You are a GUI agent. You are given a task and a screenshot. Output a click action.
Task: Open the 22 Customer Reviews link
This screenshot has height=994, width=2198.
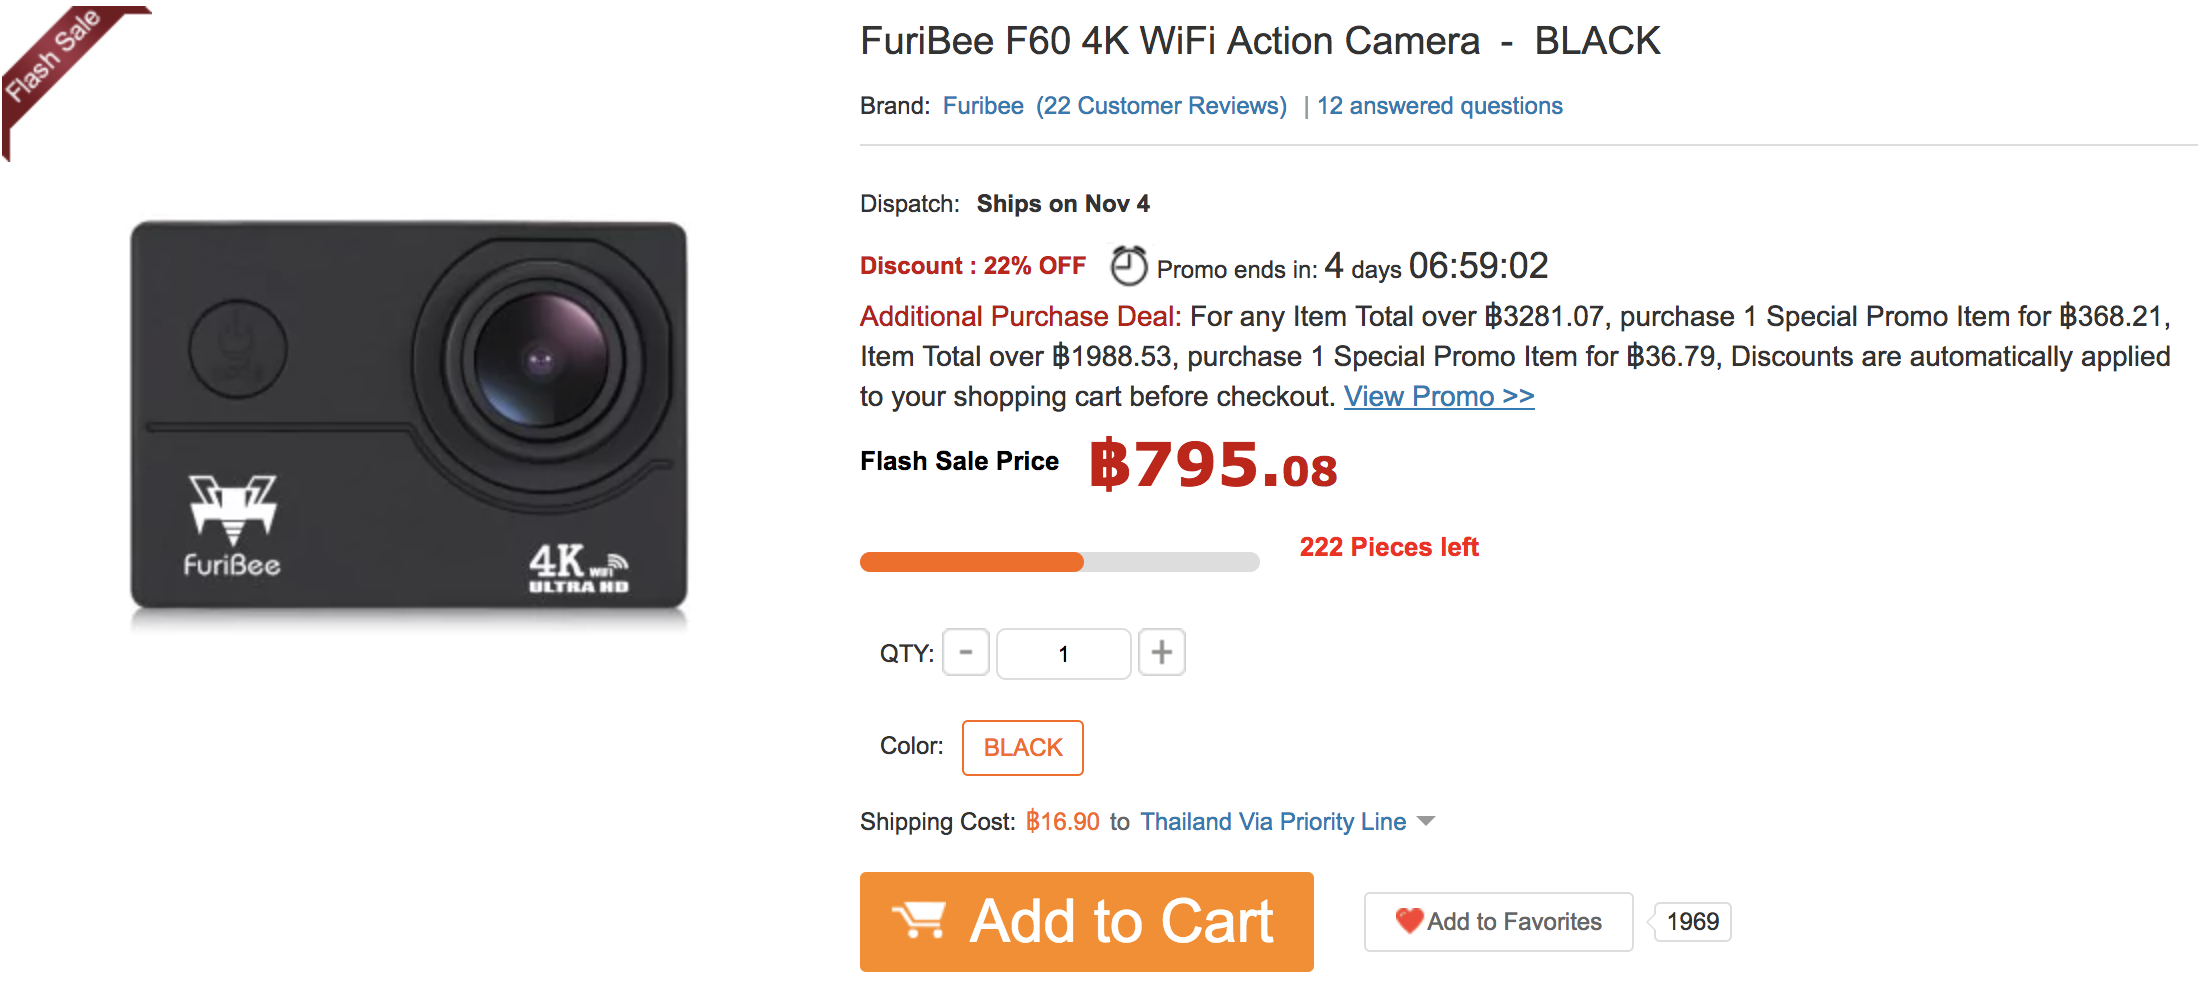click(x=1161, y=106)
